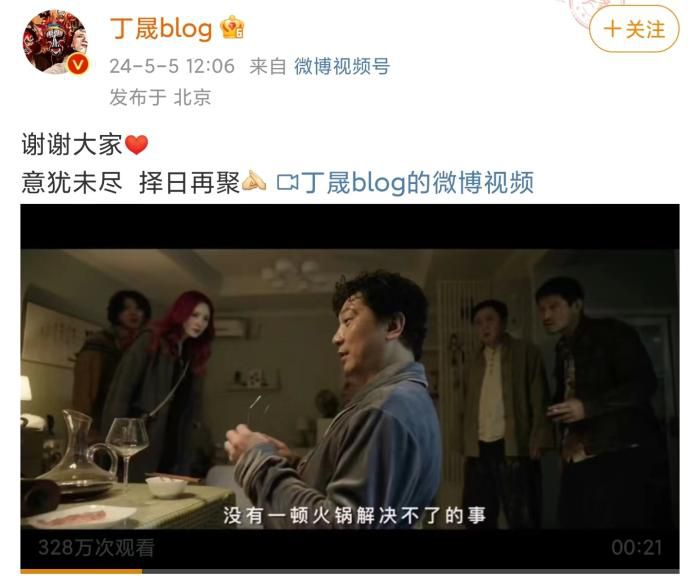The width and height of the screenshot is (700, 586).
Task: Click the 谢谢大家 post text
Action: [71, 145]
